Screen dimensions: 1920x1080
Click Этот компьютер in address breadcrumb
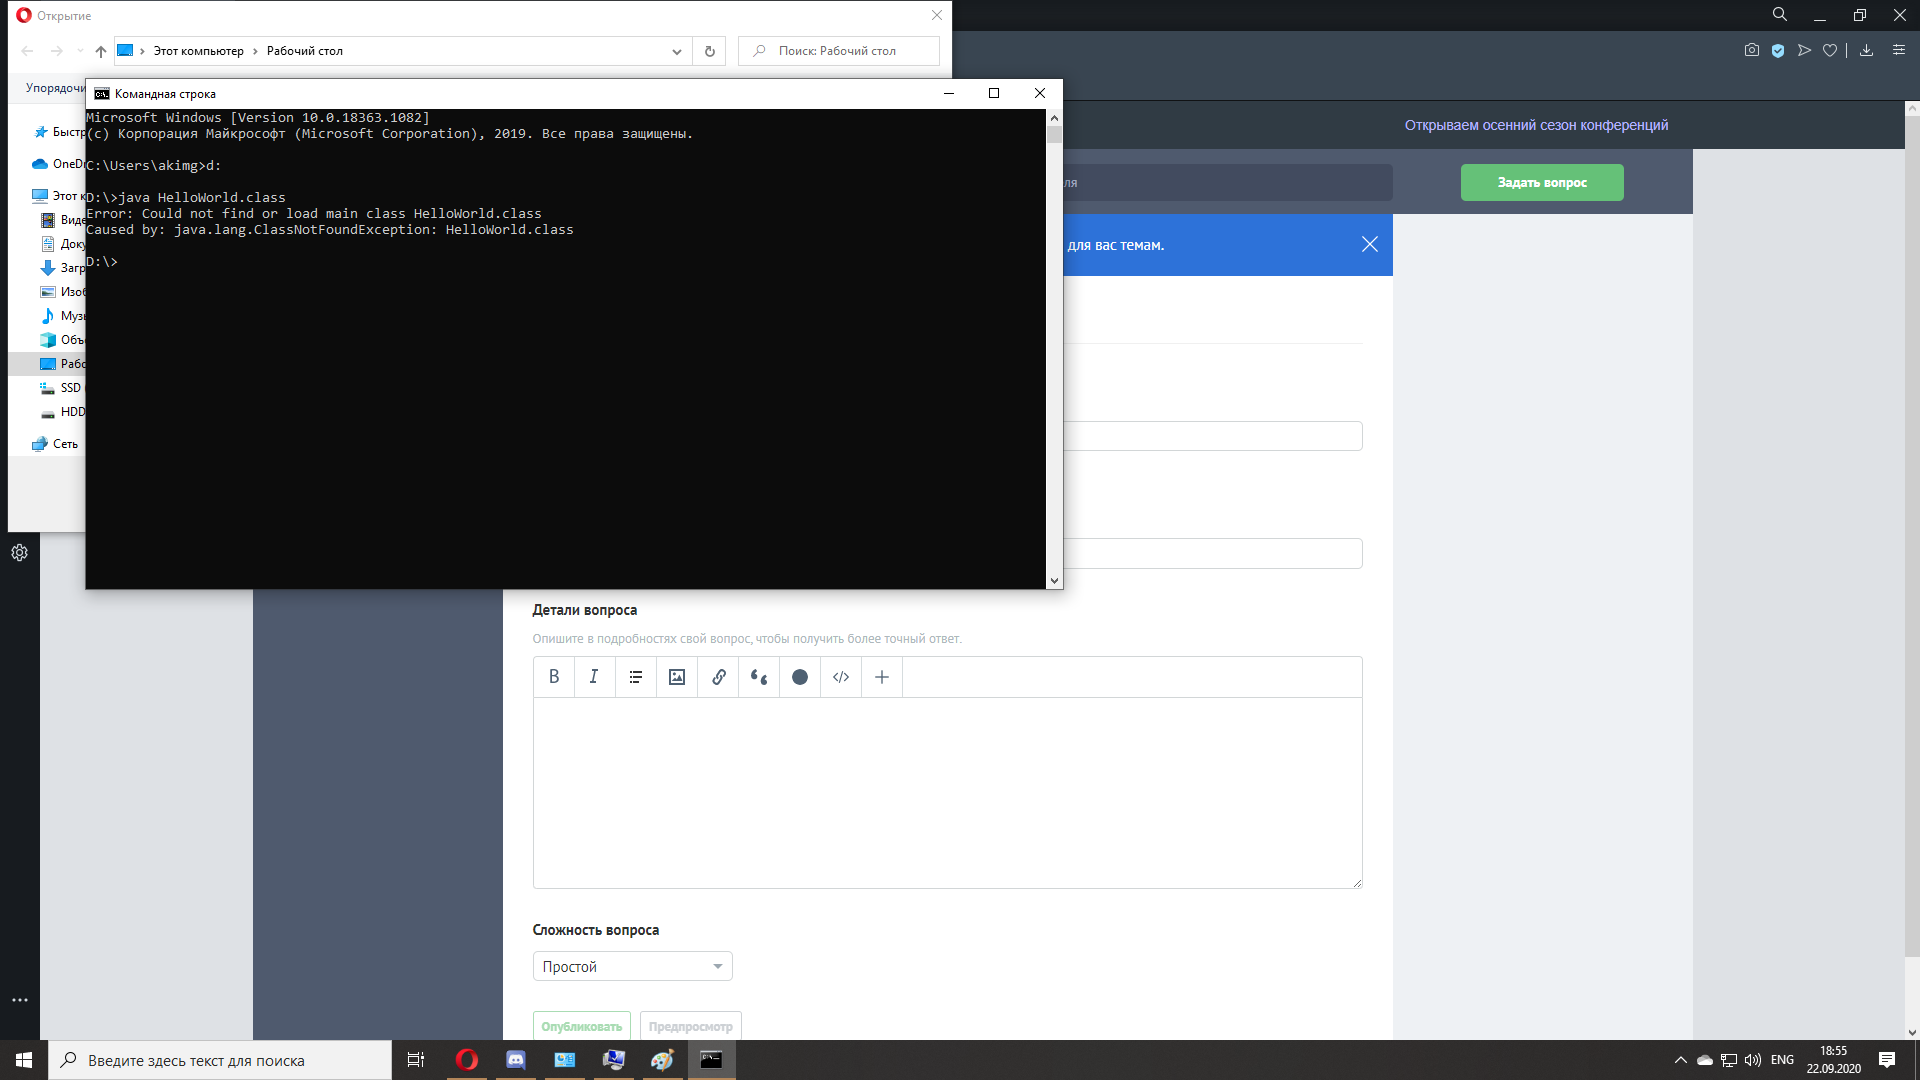point(198,51)
